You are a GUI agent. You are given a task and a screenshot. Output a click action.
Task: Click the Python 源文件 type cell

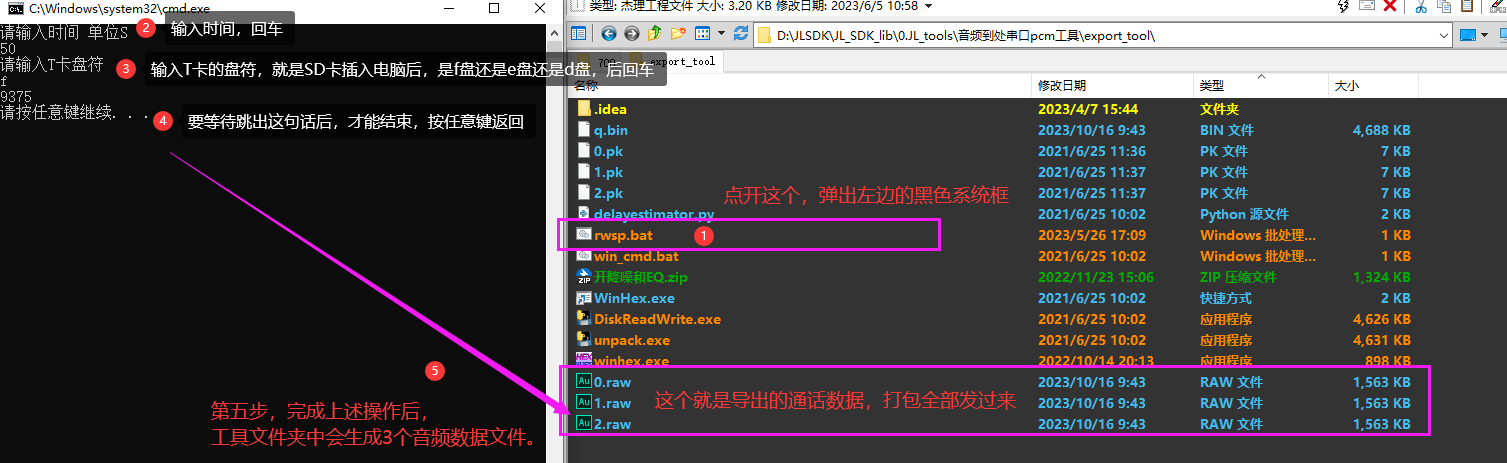pos(1244,214)
